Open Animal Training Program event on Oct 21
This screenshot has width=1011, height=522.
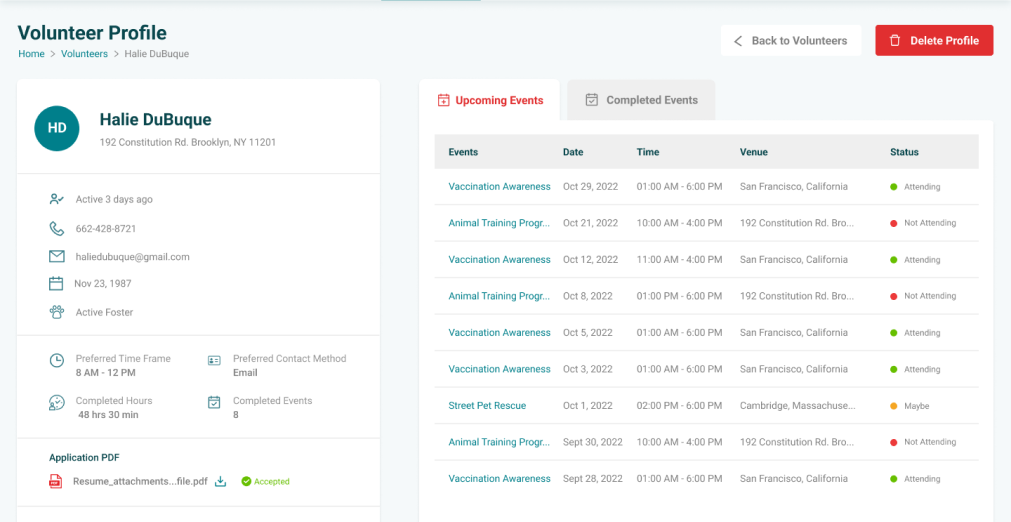(x=499, y=223)
